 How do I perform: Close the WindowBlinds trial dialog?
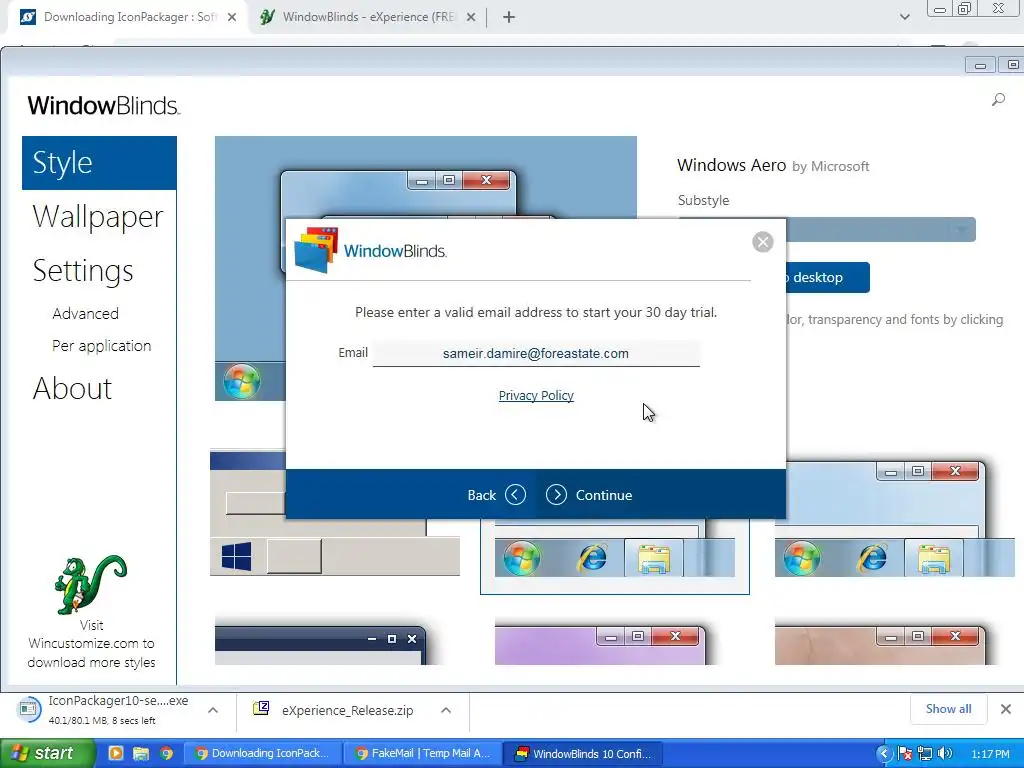762,242
